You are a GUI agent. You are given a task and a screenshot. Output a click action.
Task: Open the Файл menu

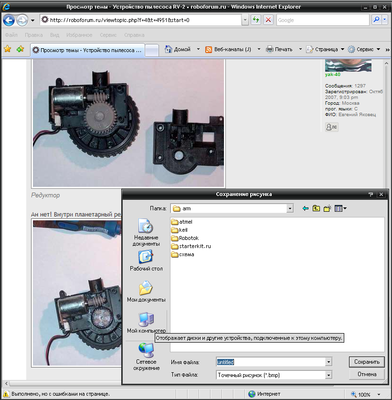point(11,35)
